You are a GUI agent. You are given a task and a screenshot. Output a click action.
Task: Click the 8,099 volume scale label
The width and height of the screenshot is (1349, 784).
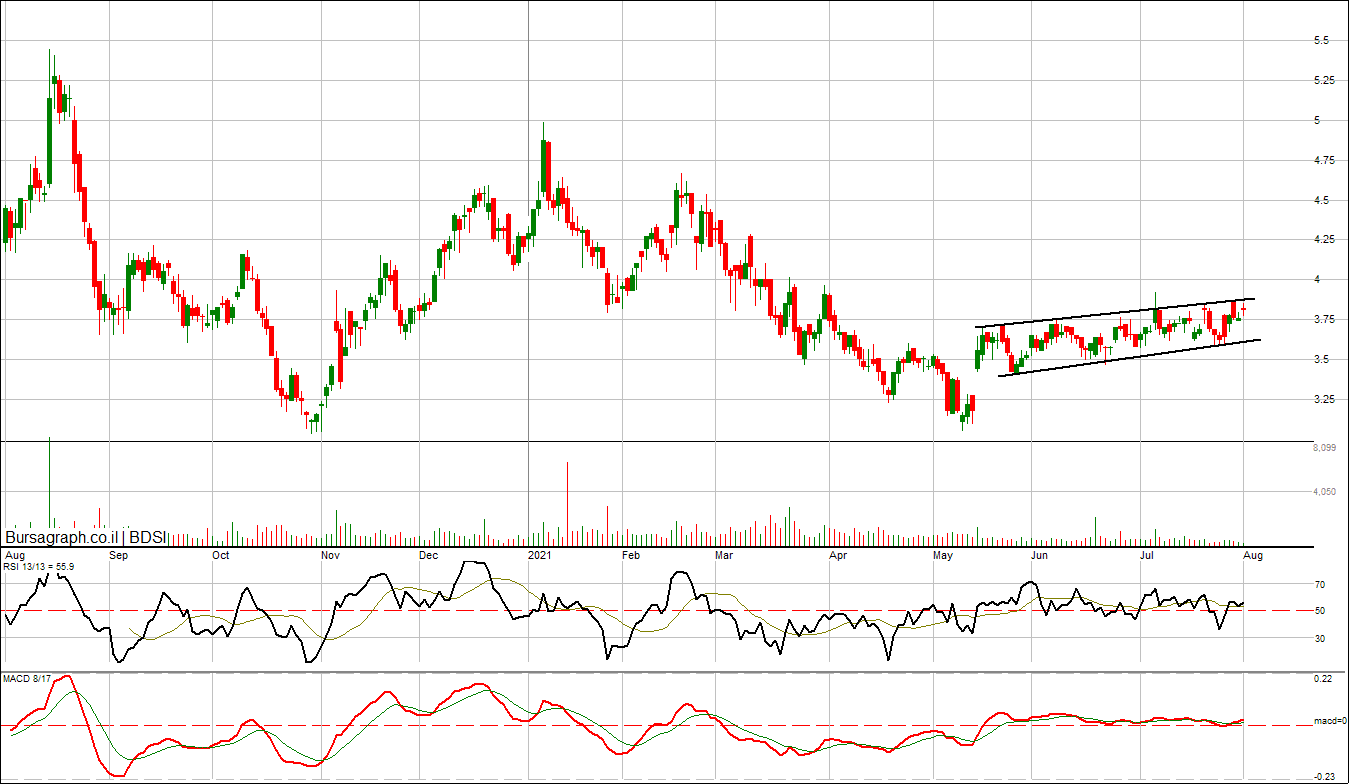[x=1326, y=449]
